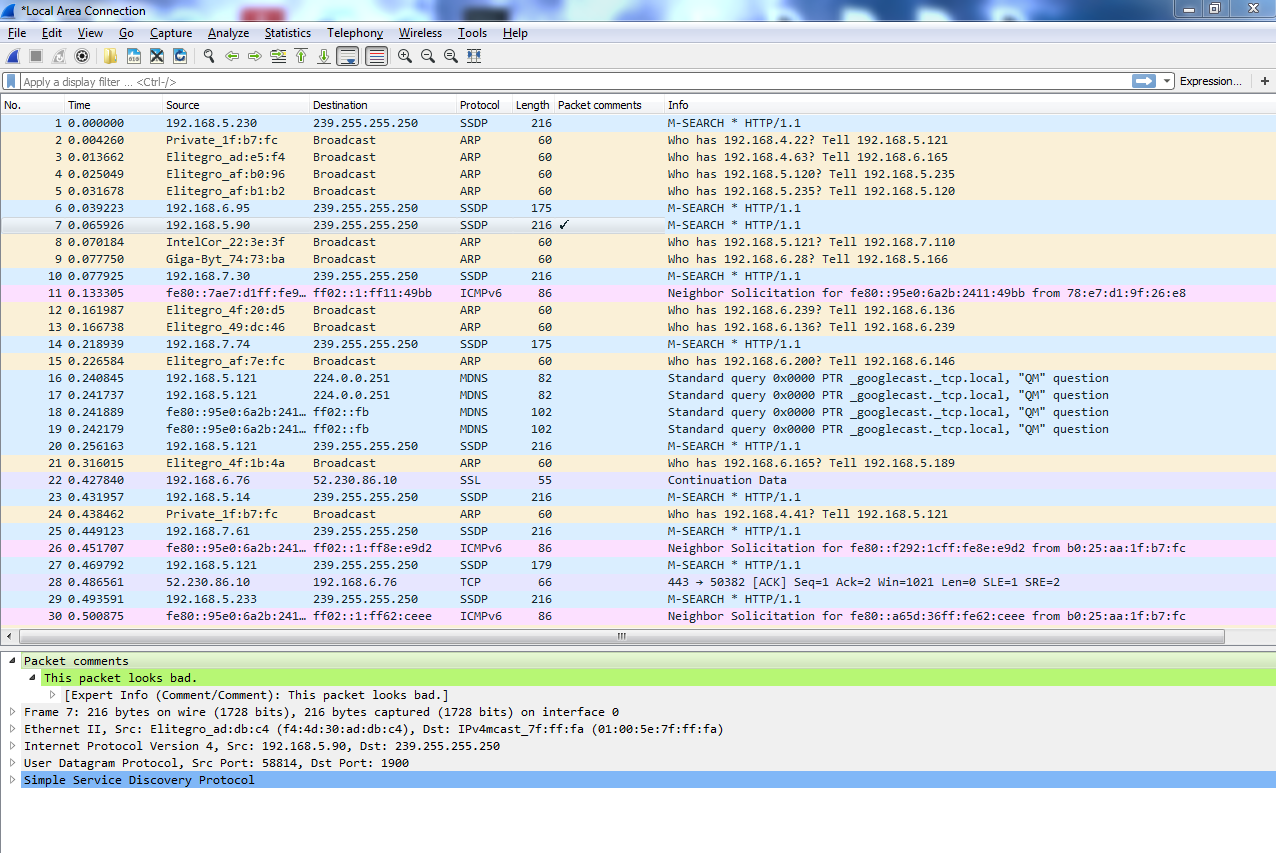Click the open capture file folder icon
The image size is (1276, 853).
click(110, 56)
